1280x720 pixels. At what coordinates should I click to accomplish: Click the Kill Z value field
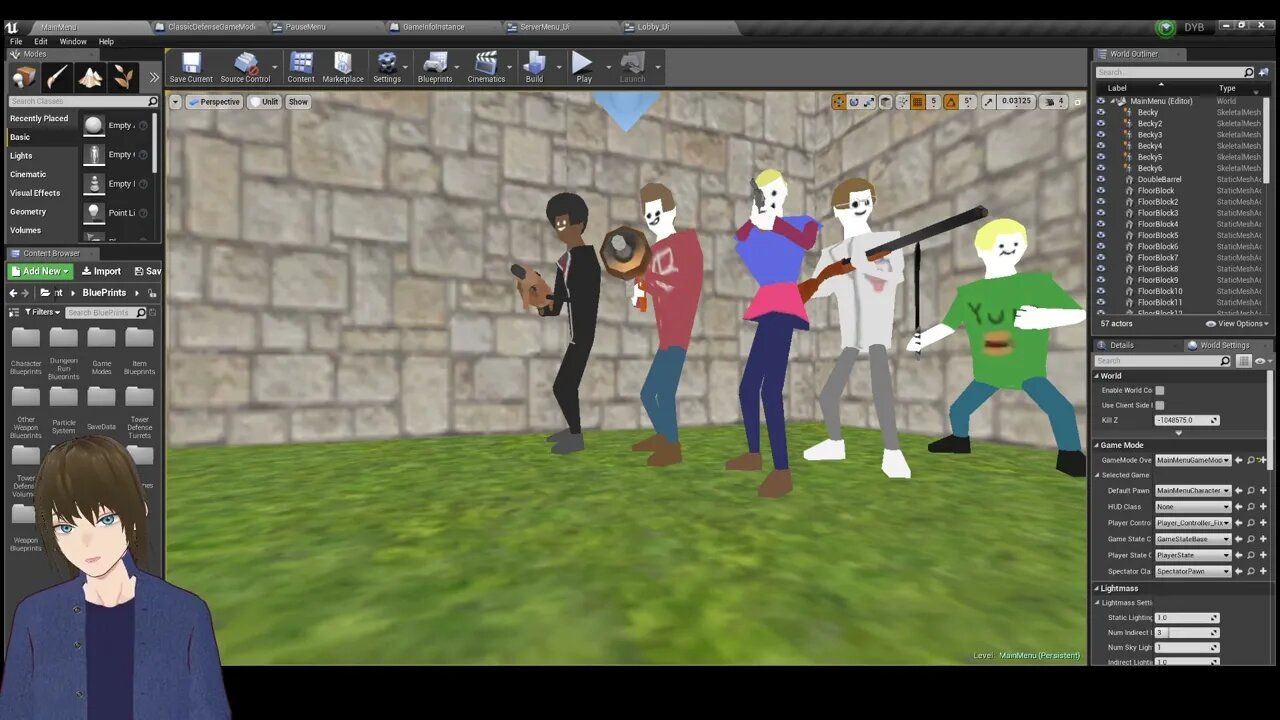point(1187,420)
